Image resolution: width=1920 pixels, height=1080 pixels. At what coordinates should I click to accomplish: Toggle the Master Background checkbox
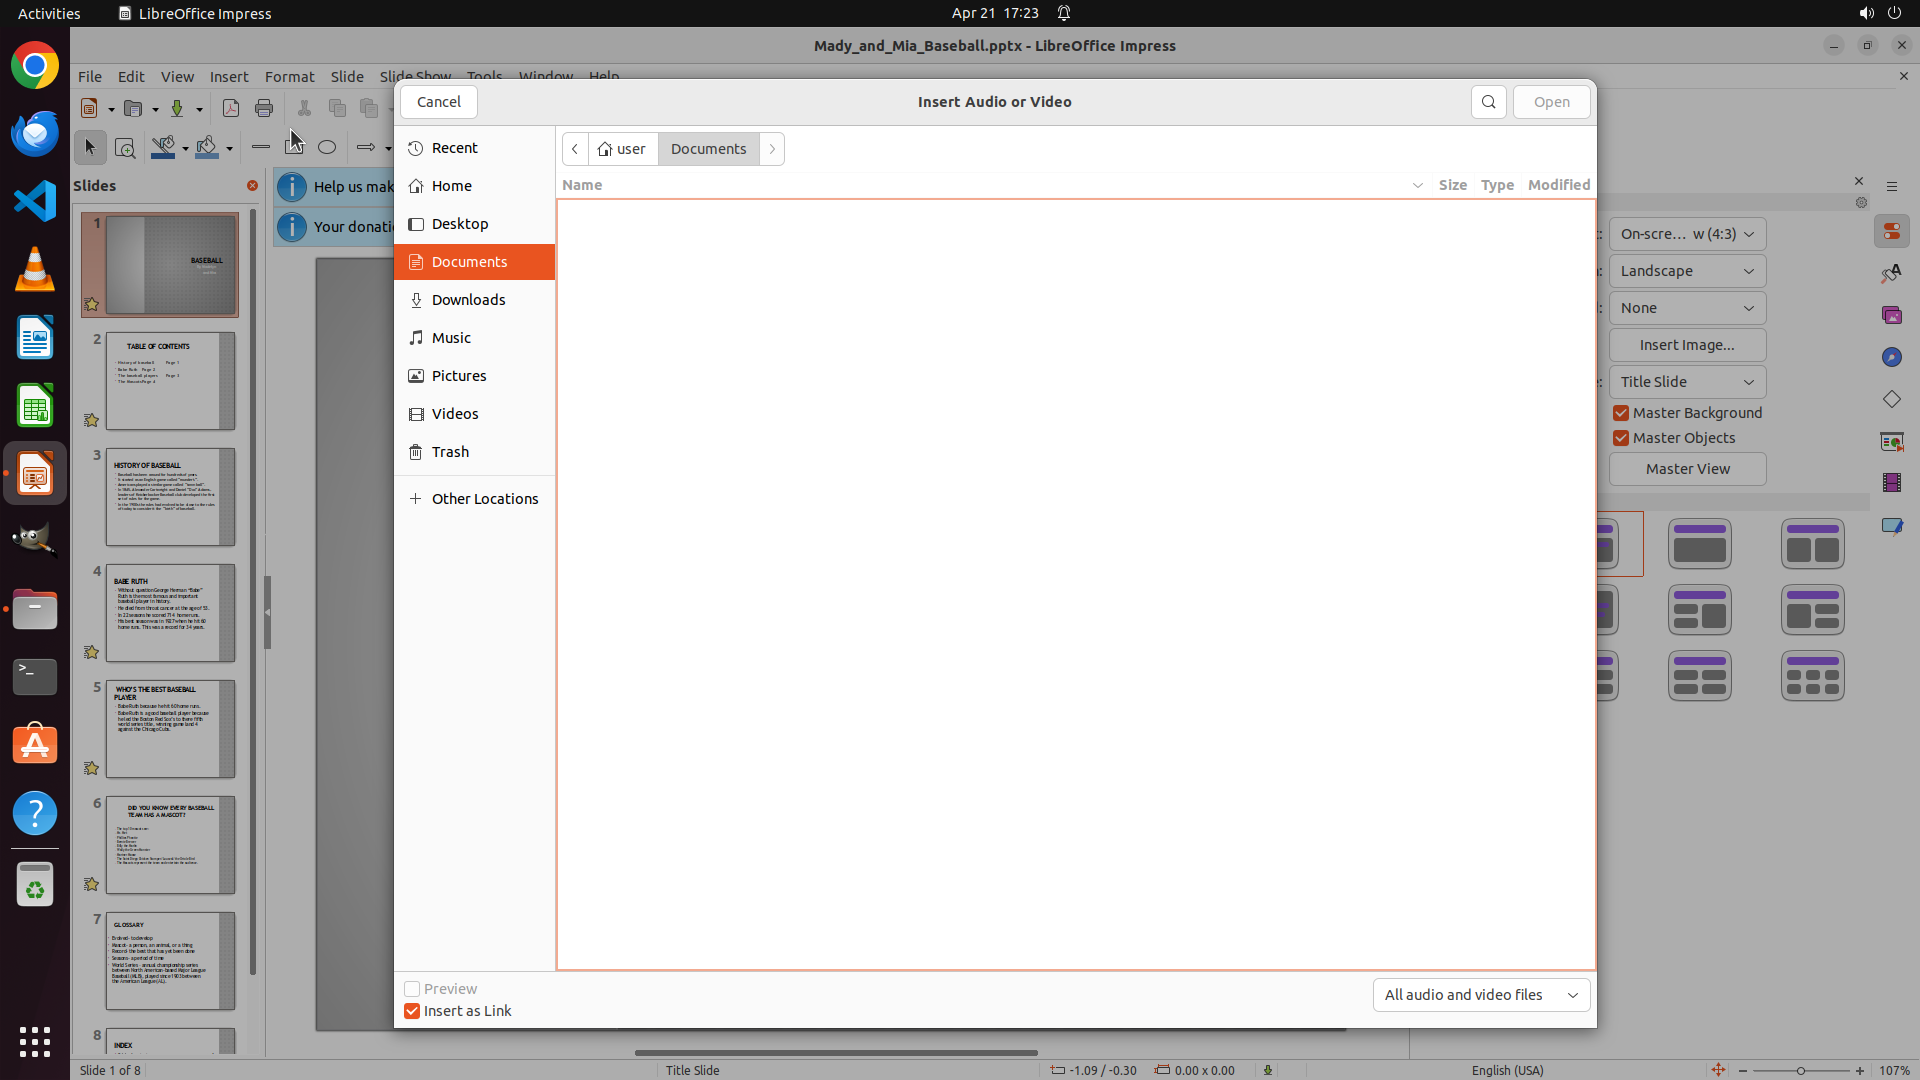(x=1621, y=413)
